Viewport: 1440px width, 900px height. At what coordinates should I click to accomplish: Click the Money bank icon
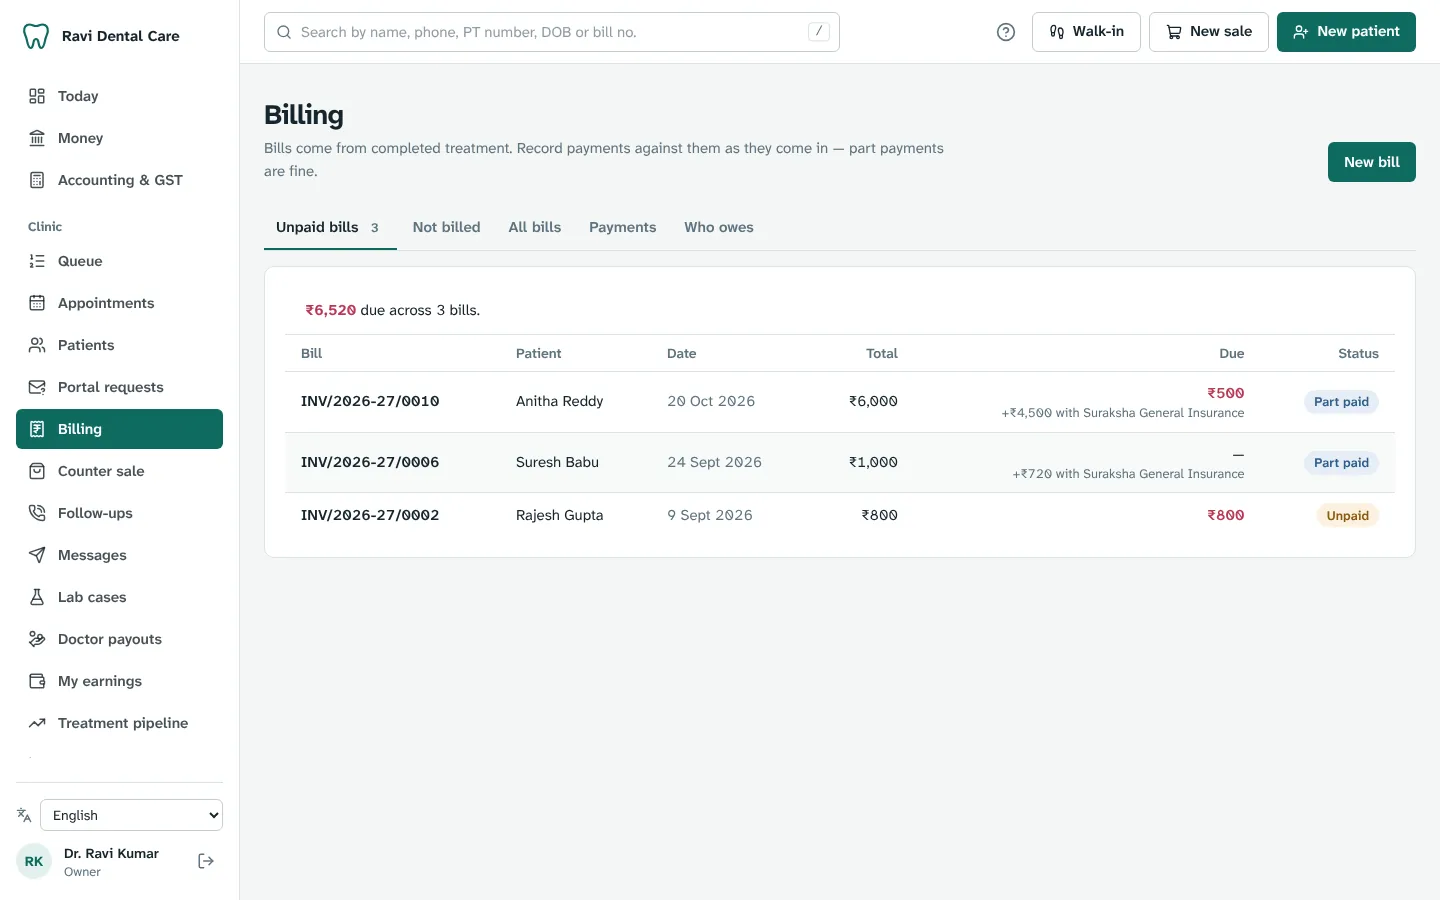37,138
